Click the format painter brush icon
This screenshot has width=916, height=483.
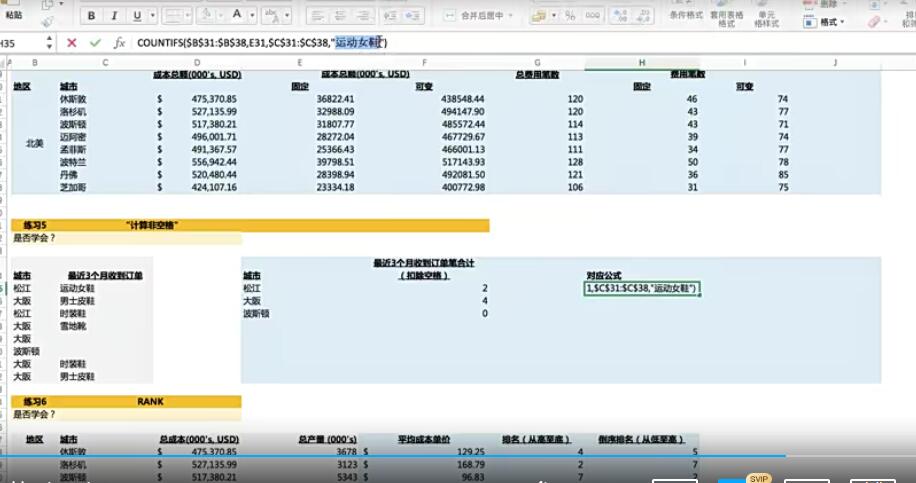(x=47, y=19)
